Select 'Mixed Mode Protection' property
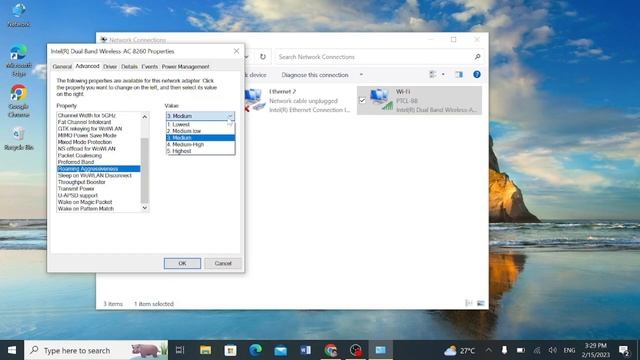The height and width of the screenshot is (360, 640). point(98,142)
